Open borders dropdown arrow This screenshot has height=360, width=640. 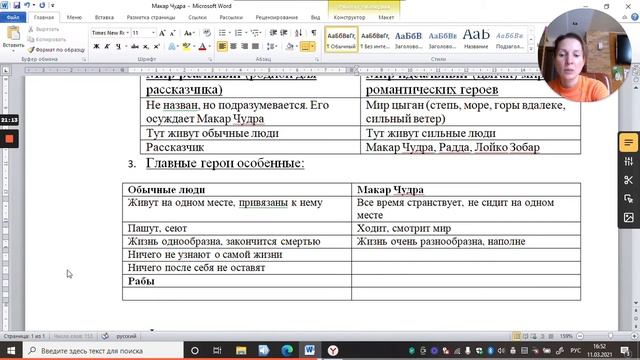312,47
